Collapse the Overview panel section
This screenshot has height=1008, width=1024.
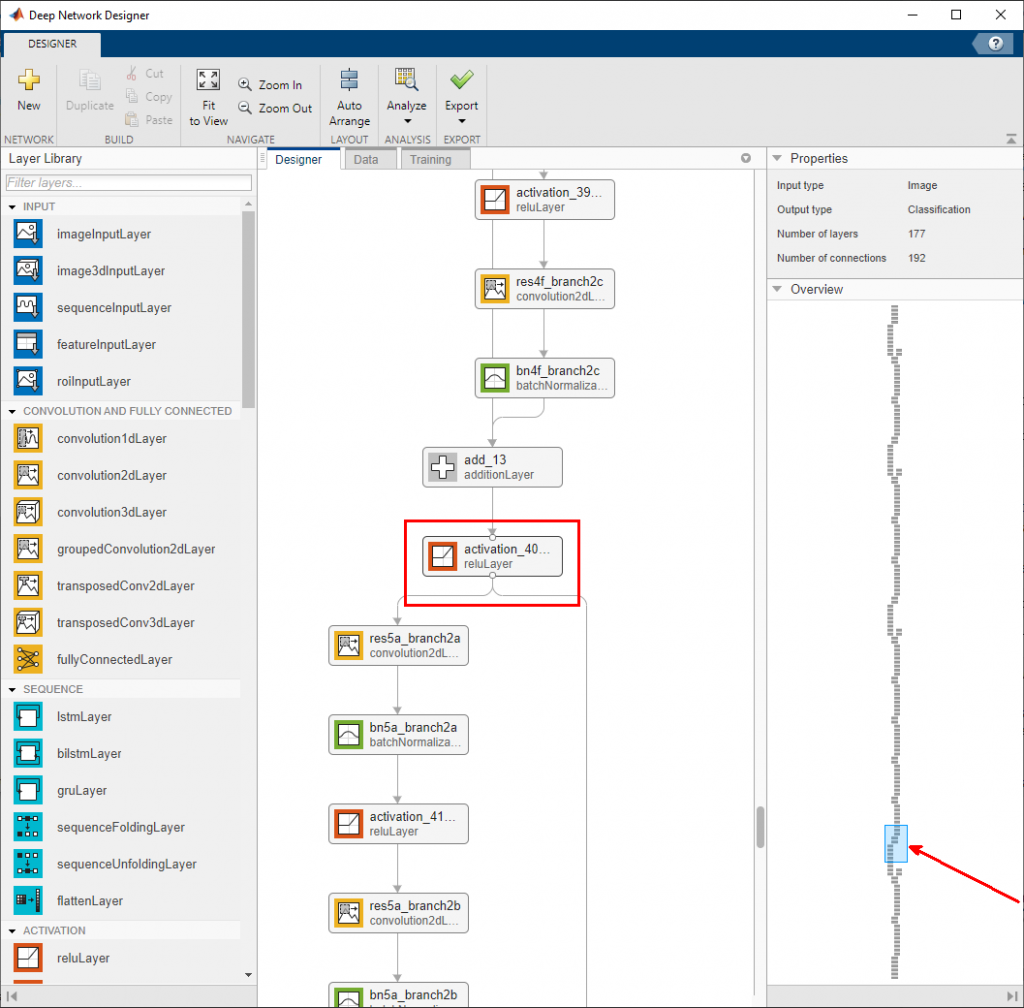778,290
